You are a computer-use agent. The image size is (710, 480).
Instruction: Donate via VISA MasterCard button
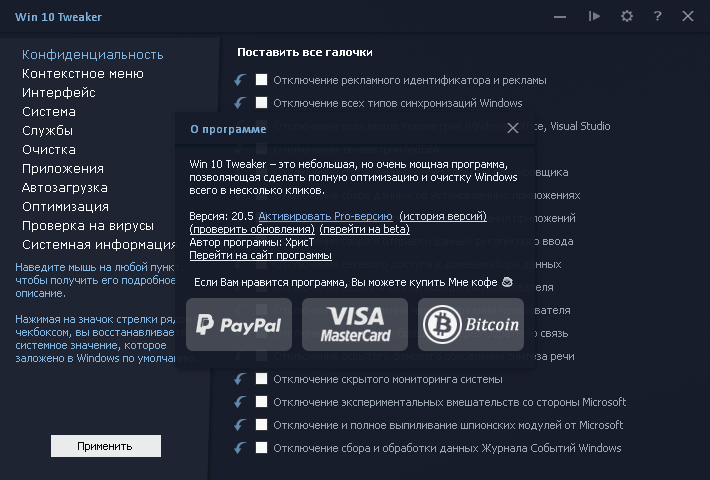[355, 324]
